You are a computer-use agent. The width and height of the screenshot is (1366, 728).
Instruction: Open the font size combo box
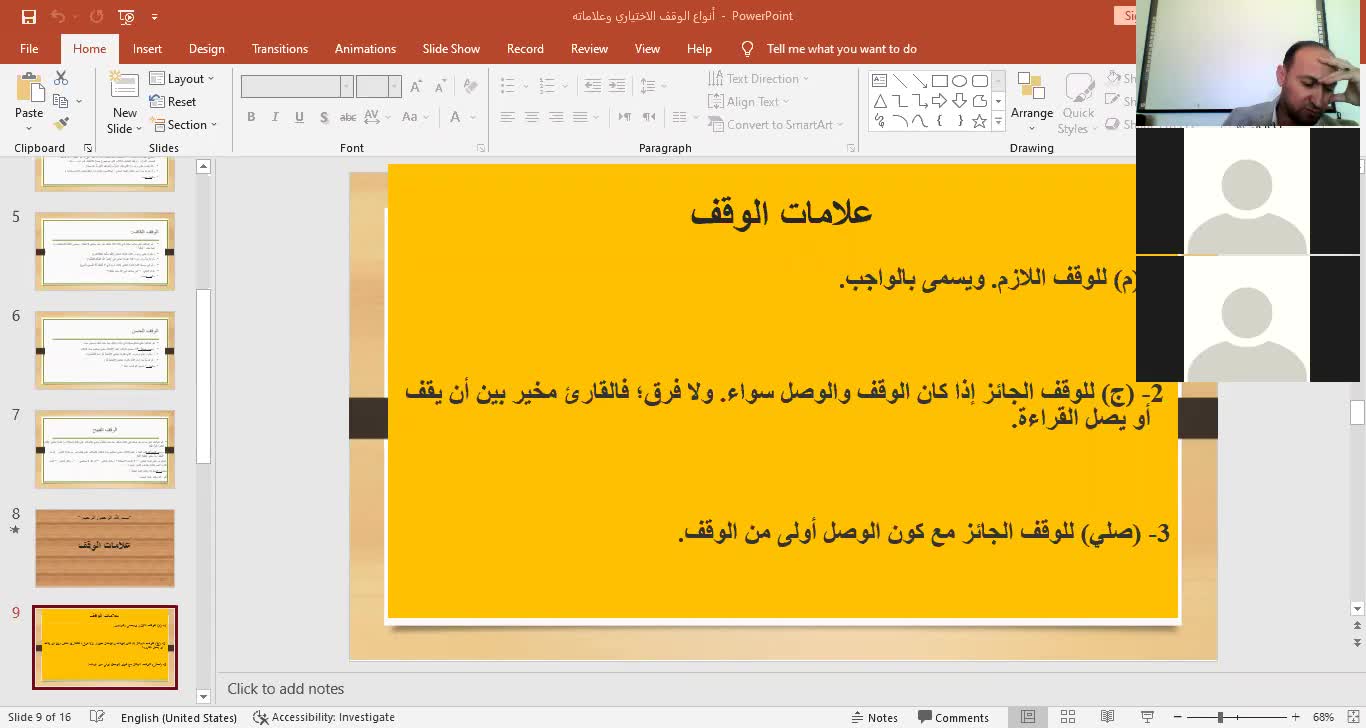point(379,86)
